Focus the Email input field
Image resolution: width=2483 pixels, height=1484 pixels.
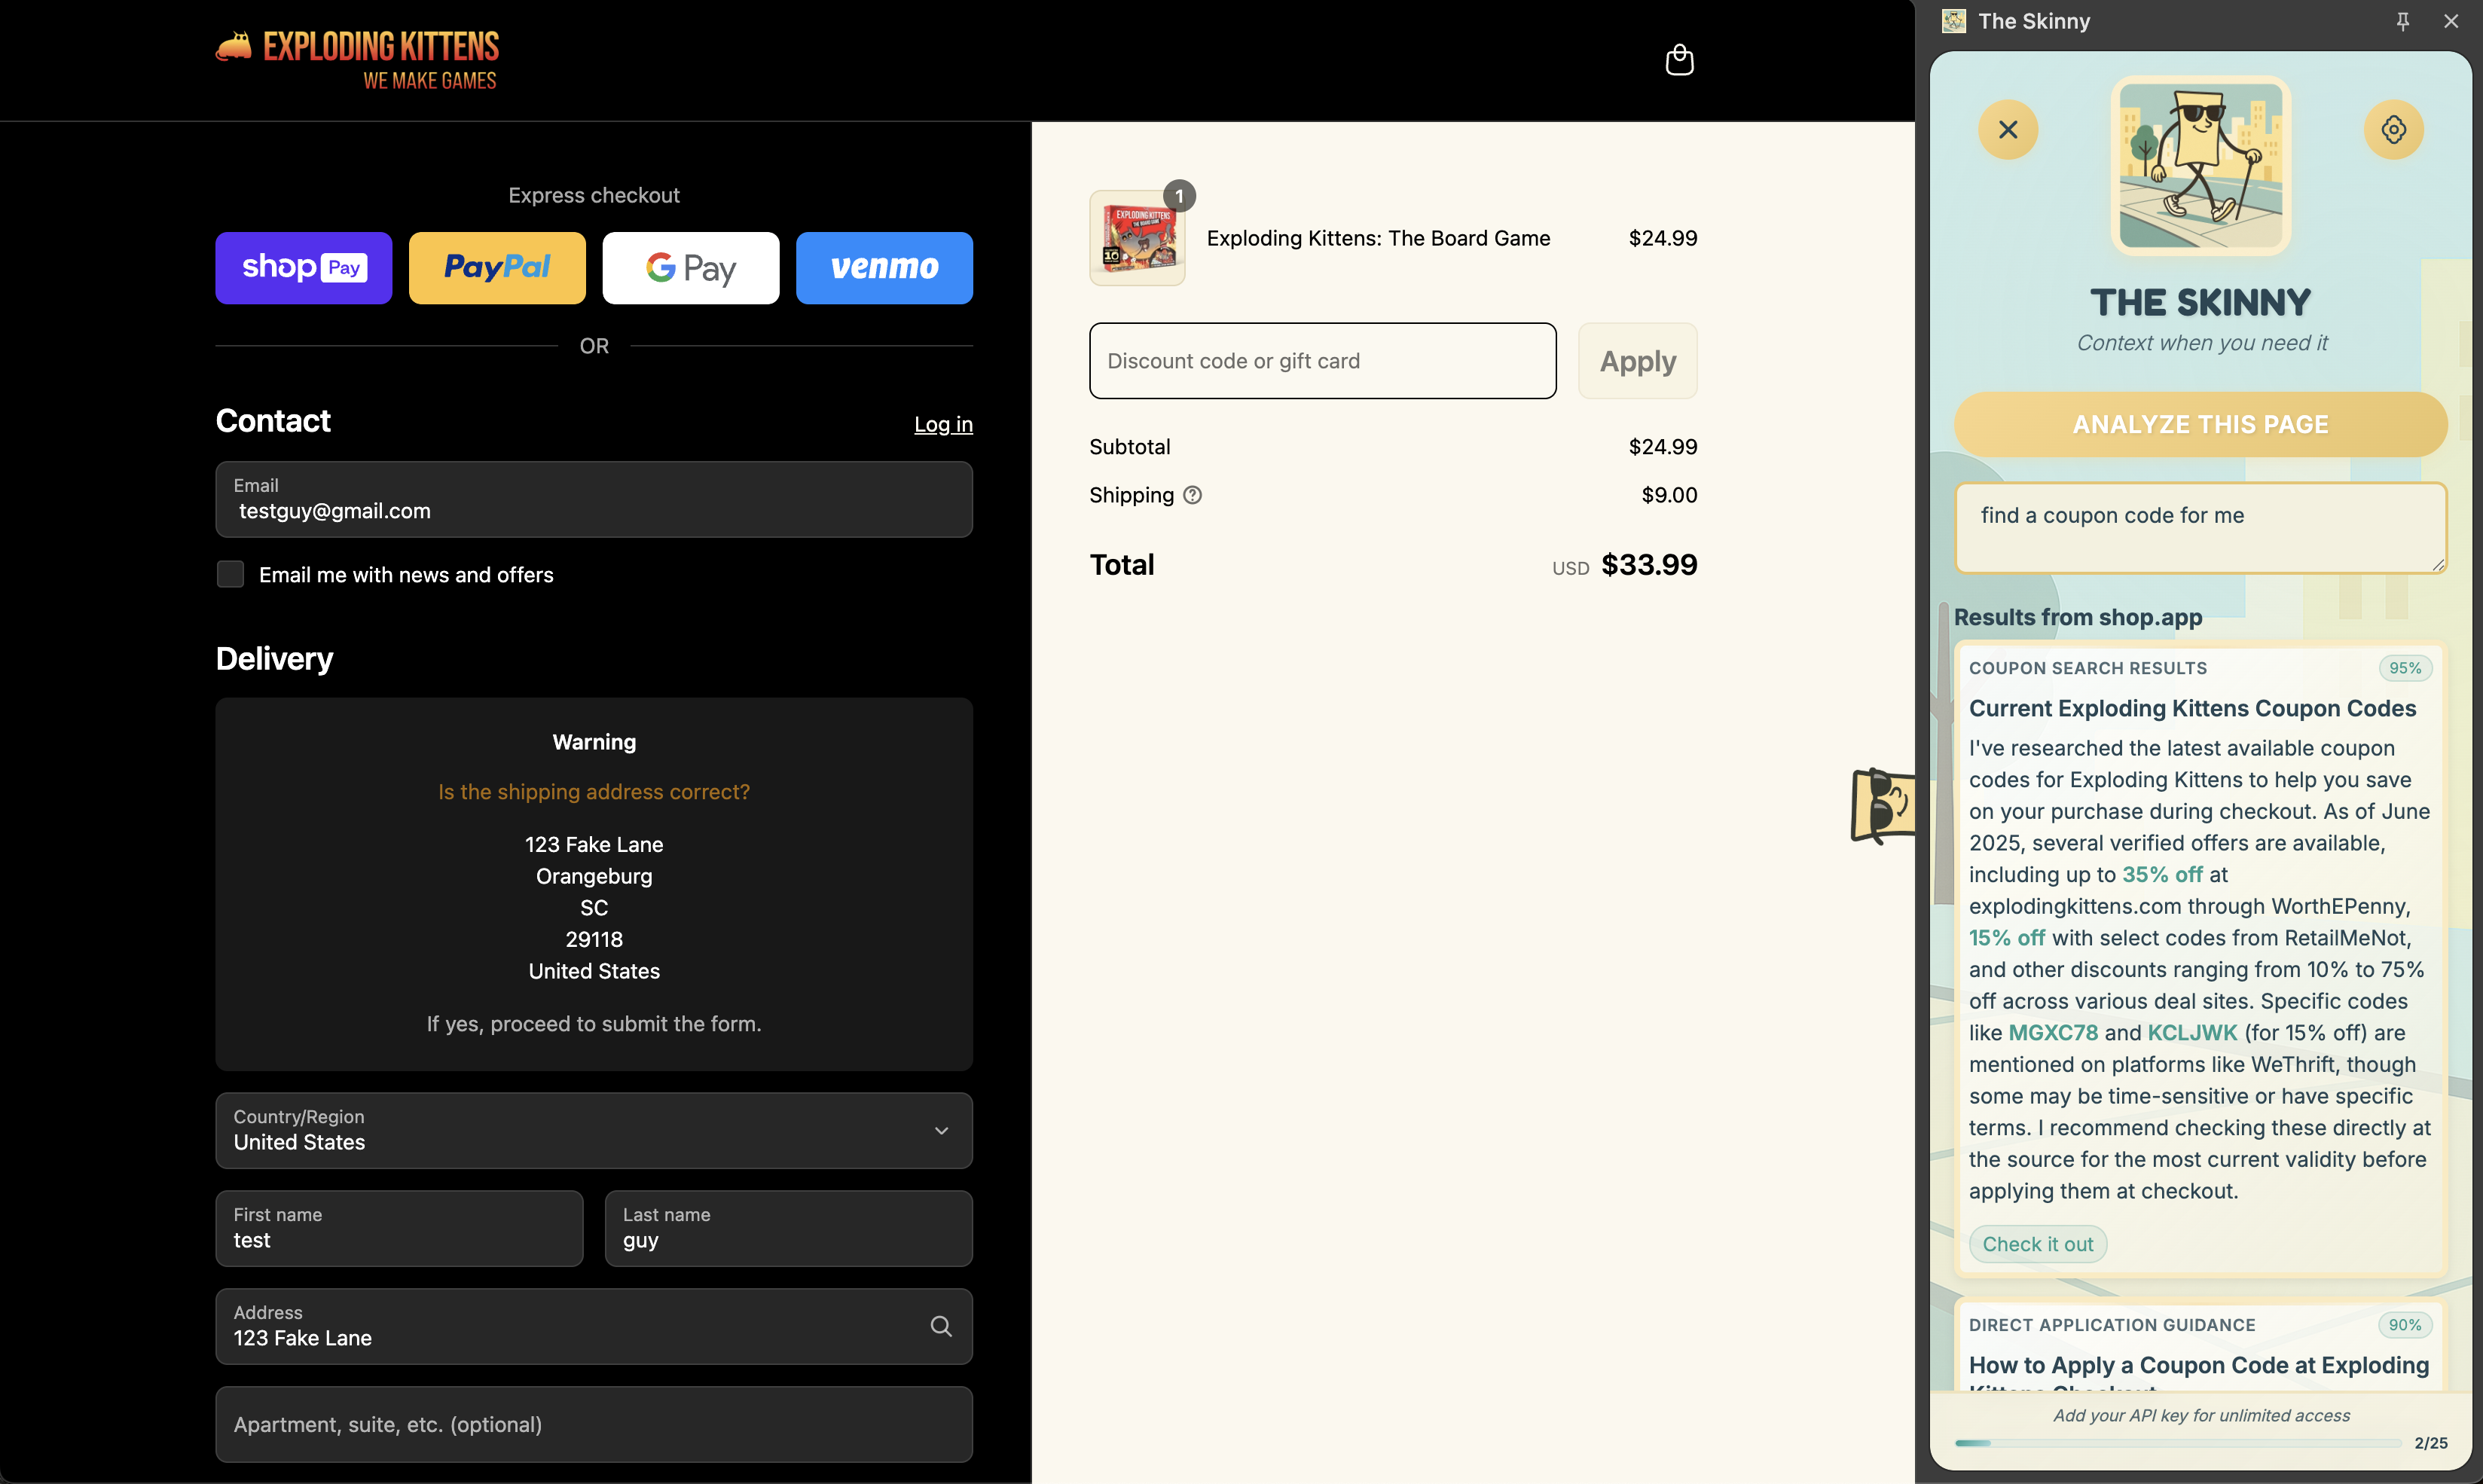(x=594, y=499)
